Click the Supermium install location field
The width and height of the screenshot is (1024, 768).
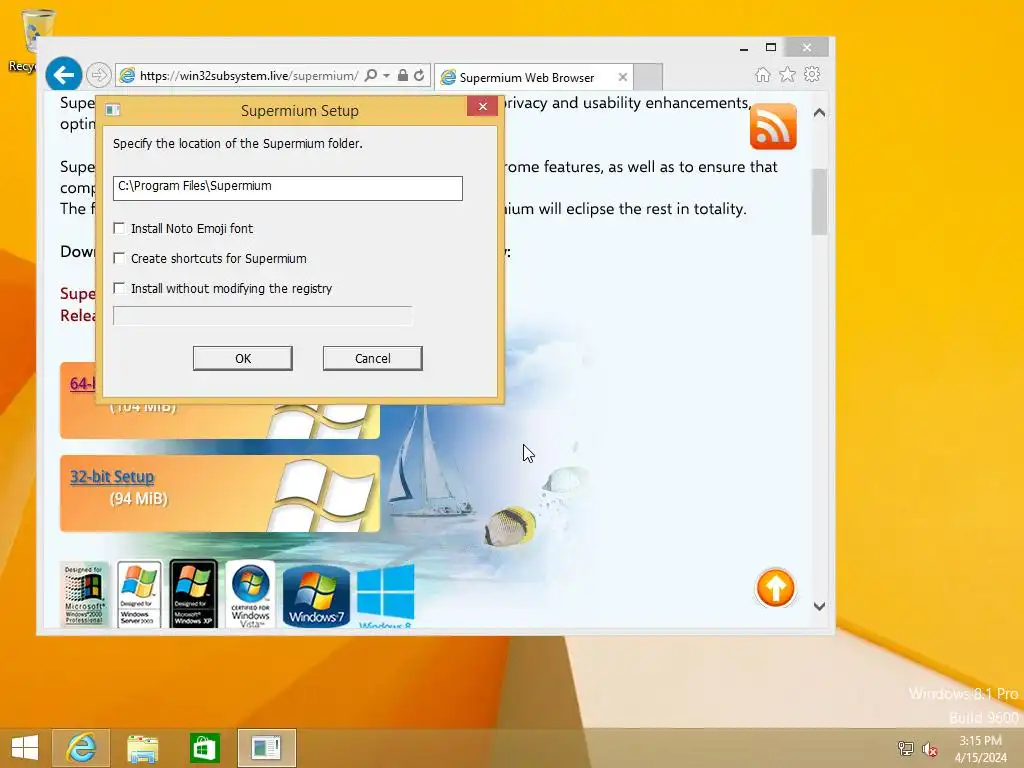[x=287, y=188]
